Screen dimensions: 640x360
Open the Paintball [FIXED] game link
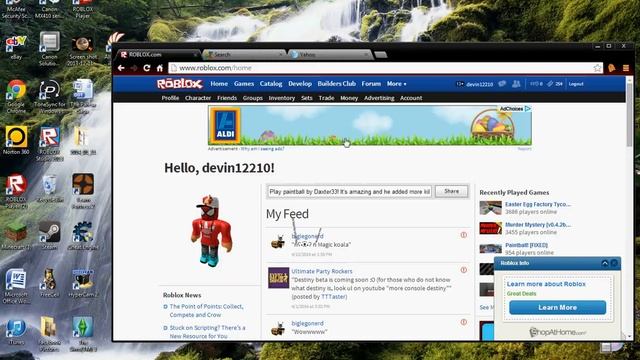pos(527,245)
